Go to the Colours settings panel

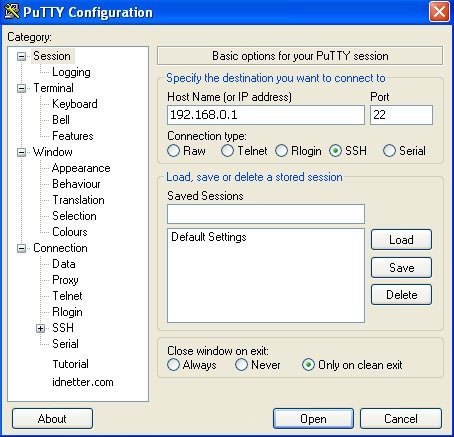point(70,232)
